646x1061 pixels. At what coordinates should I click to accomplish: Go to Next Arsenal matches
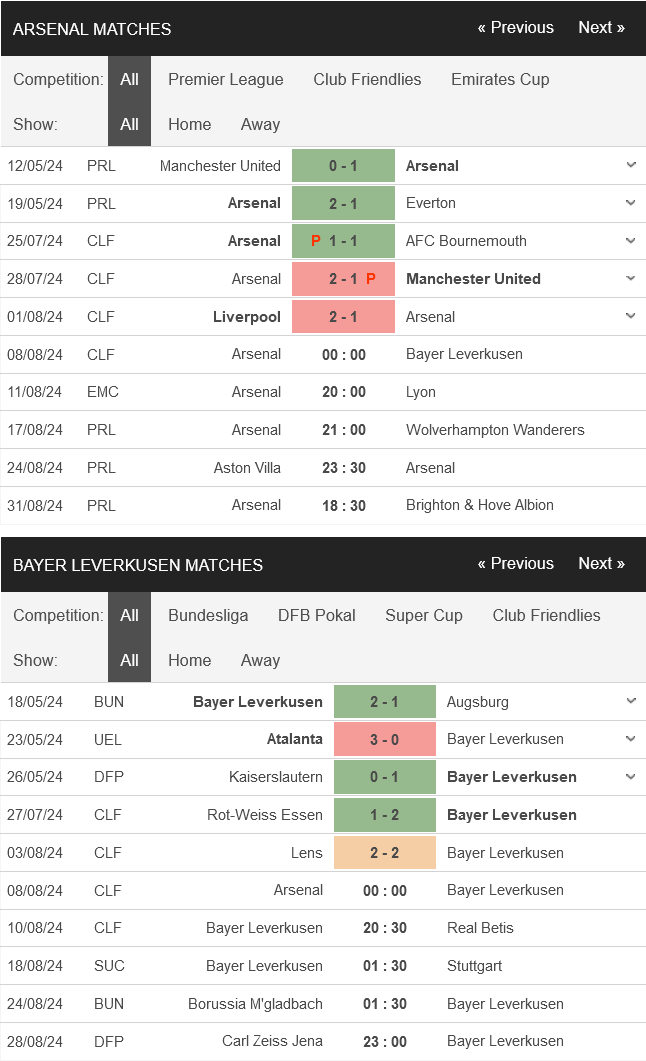point(601,28)
